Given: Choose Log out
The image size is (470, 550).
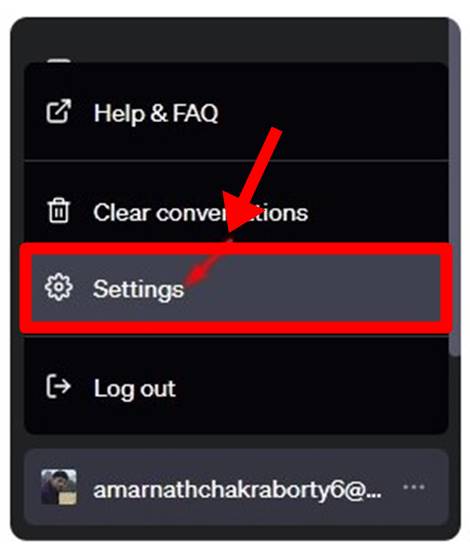Looking at the screenshot, I should 236,388.
